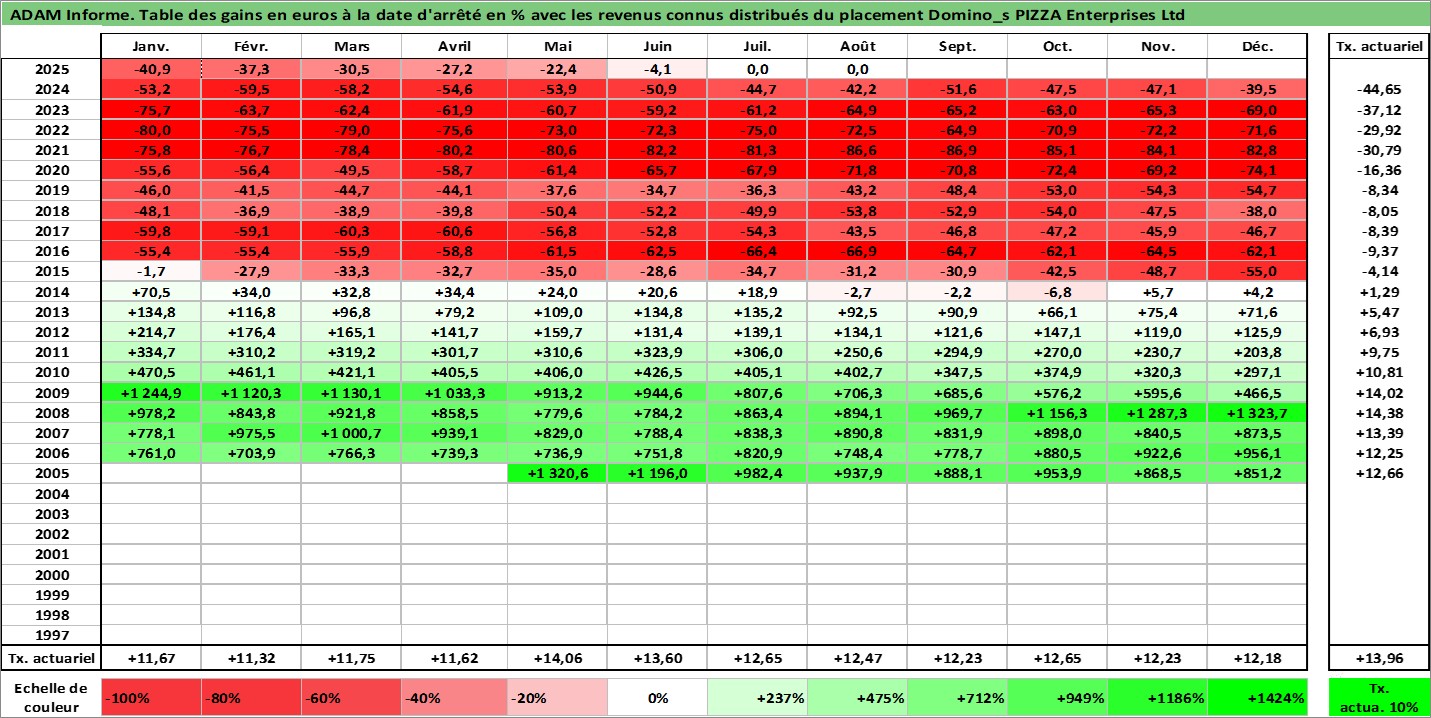Click cell '-40,9' for January 2025
This screenshot has width=1431, height=718.
coord(151,69)
